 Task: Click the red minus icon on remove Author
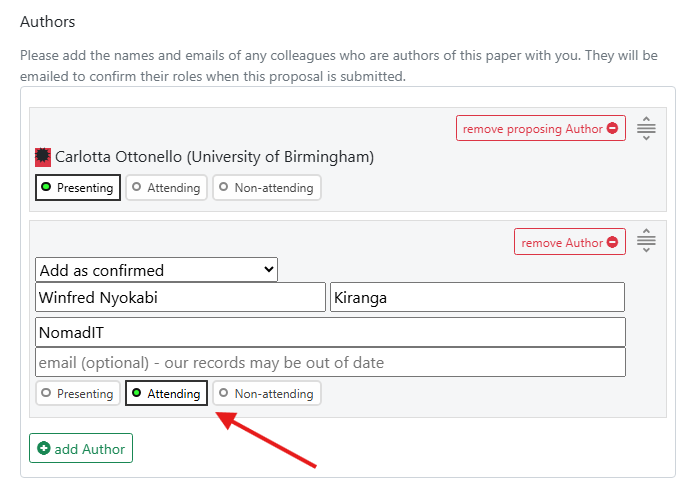[x=612, y=243]
